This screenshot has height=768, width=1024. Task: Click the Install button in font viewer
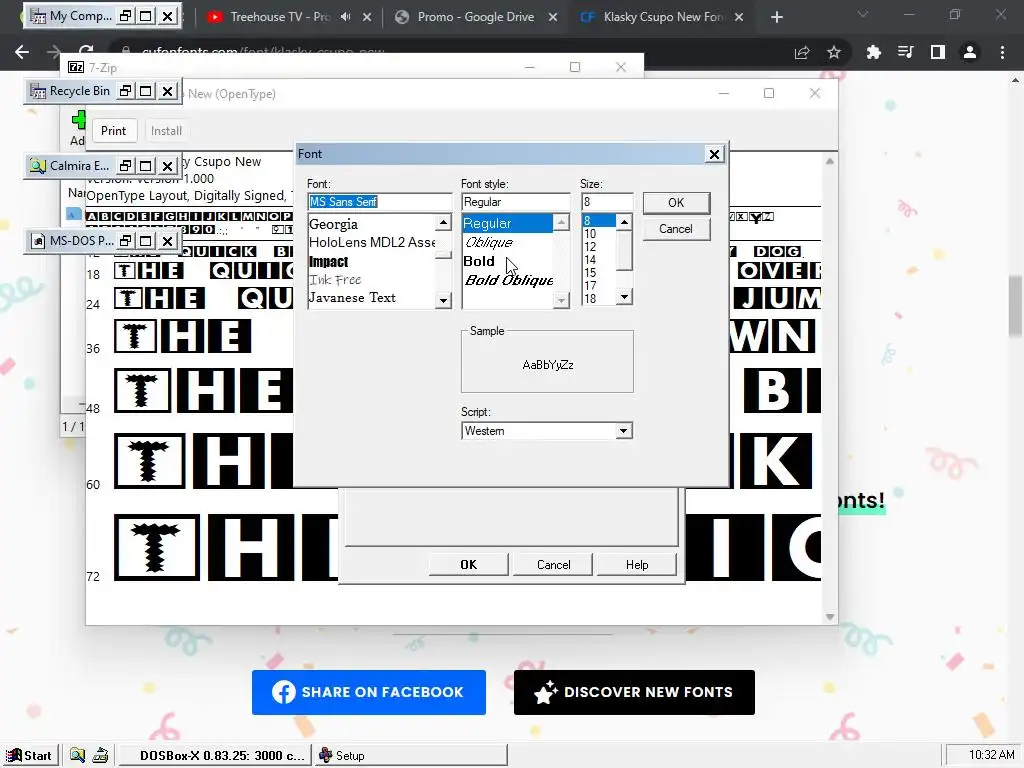click(167, 131)
